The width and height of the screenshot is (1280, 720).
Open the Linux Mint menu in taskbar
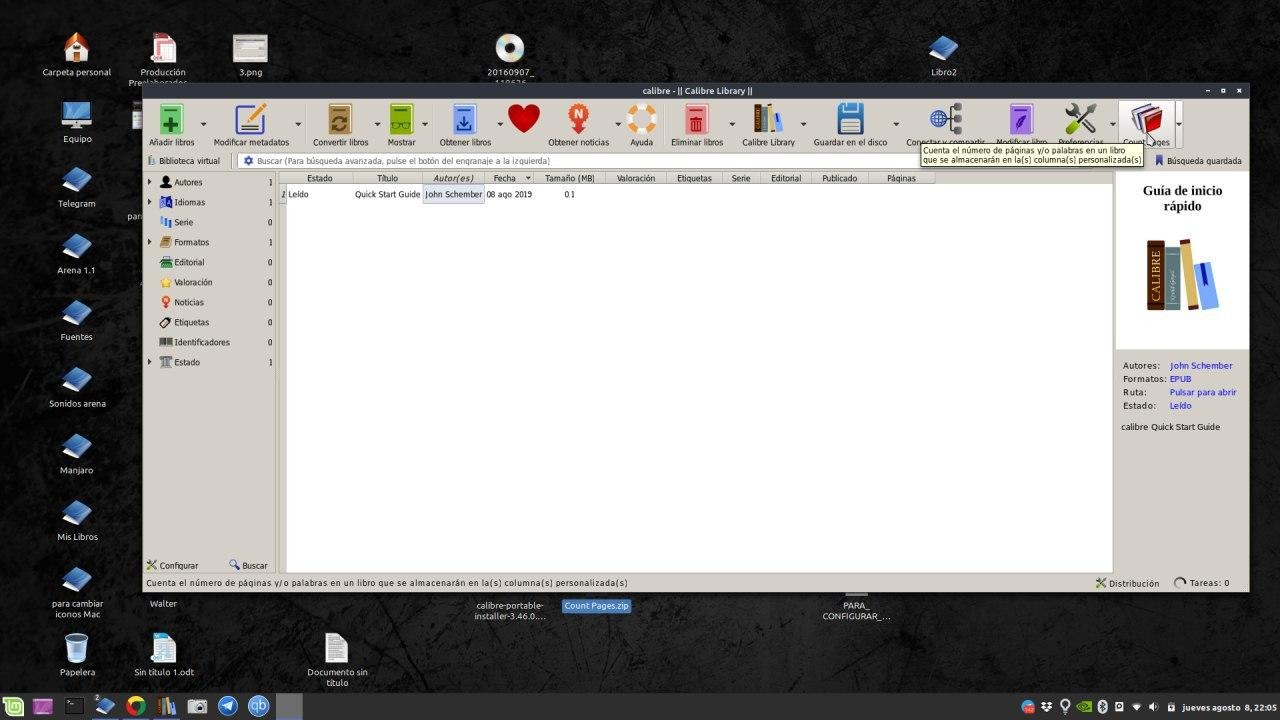14,706
